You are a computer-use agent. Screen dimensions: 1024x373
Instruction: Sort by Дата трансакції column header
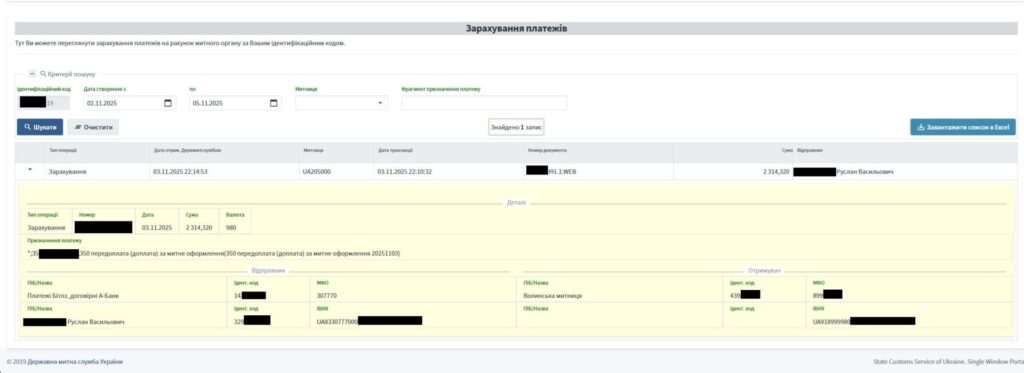(395, 150)
